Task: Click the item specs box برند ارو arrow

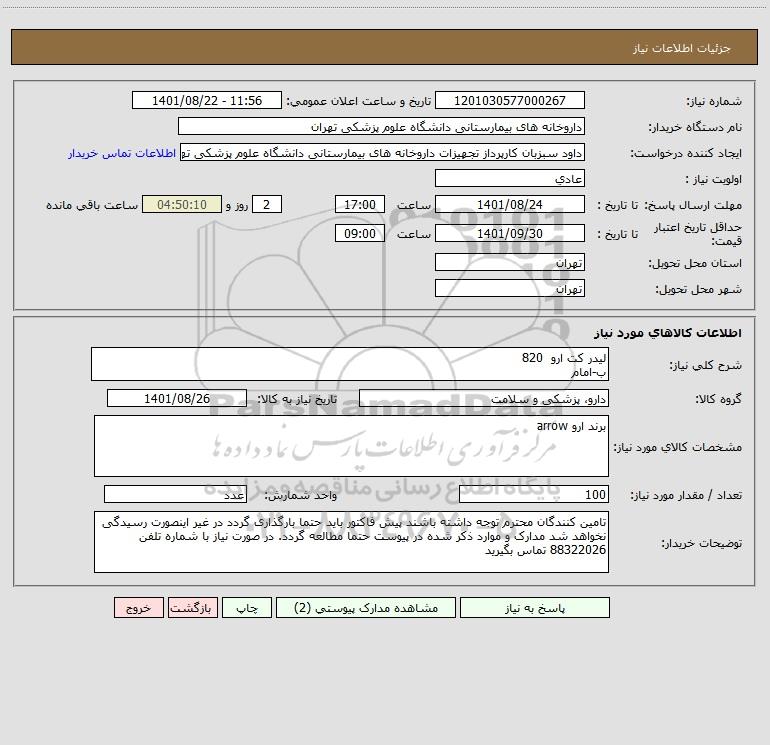Action: point(351,446)
